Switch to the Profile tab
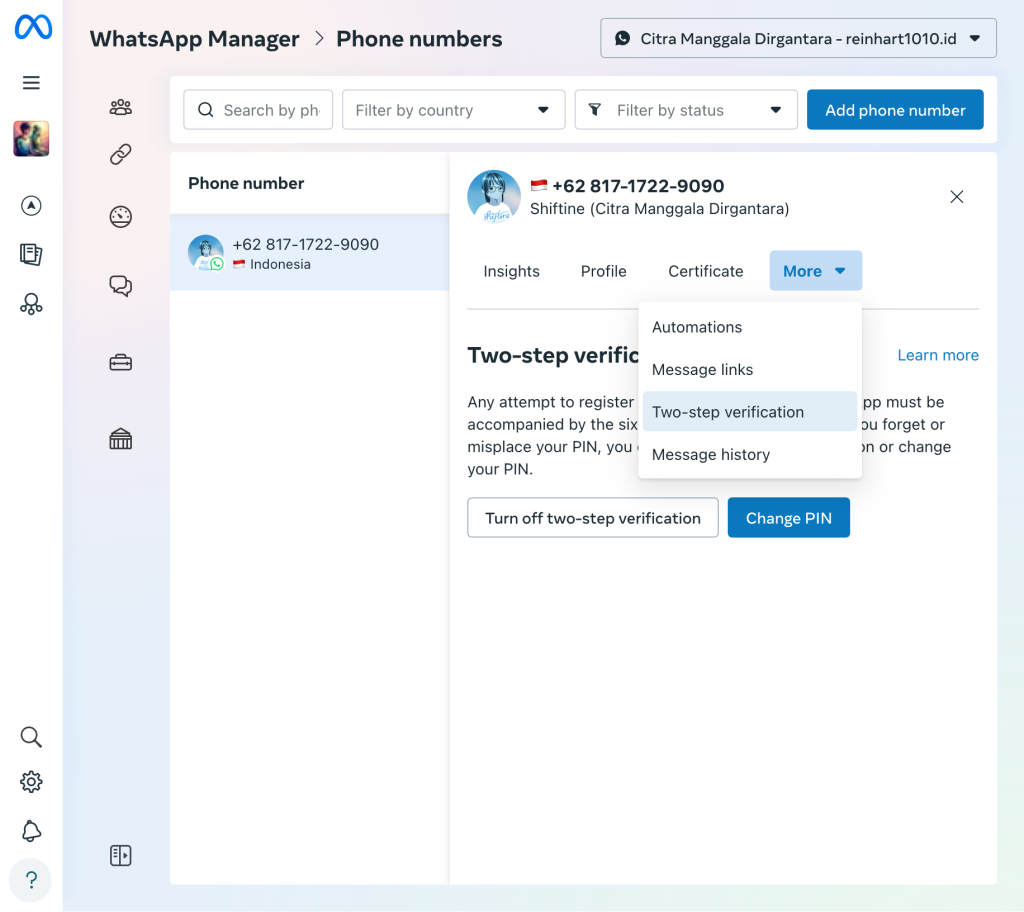 [x=603, y=270]
